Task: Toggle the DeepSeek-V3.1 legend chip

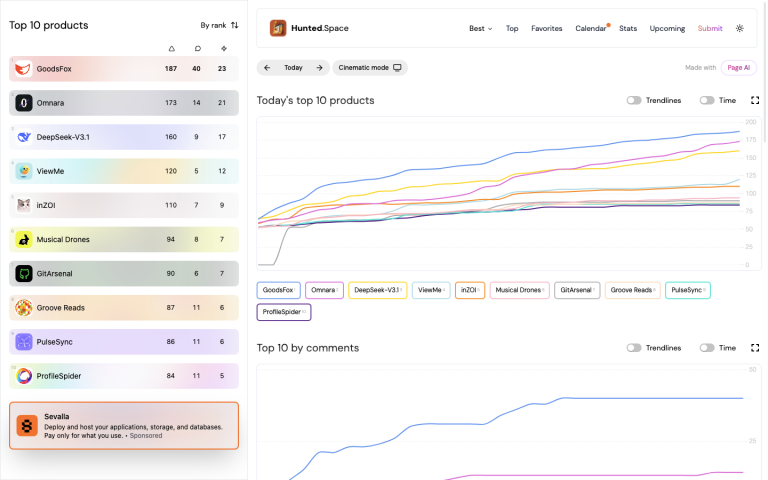Action: coord(377,290)
